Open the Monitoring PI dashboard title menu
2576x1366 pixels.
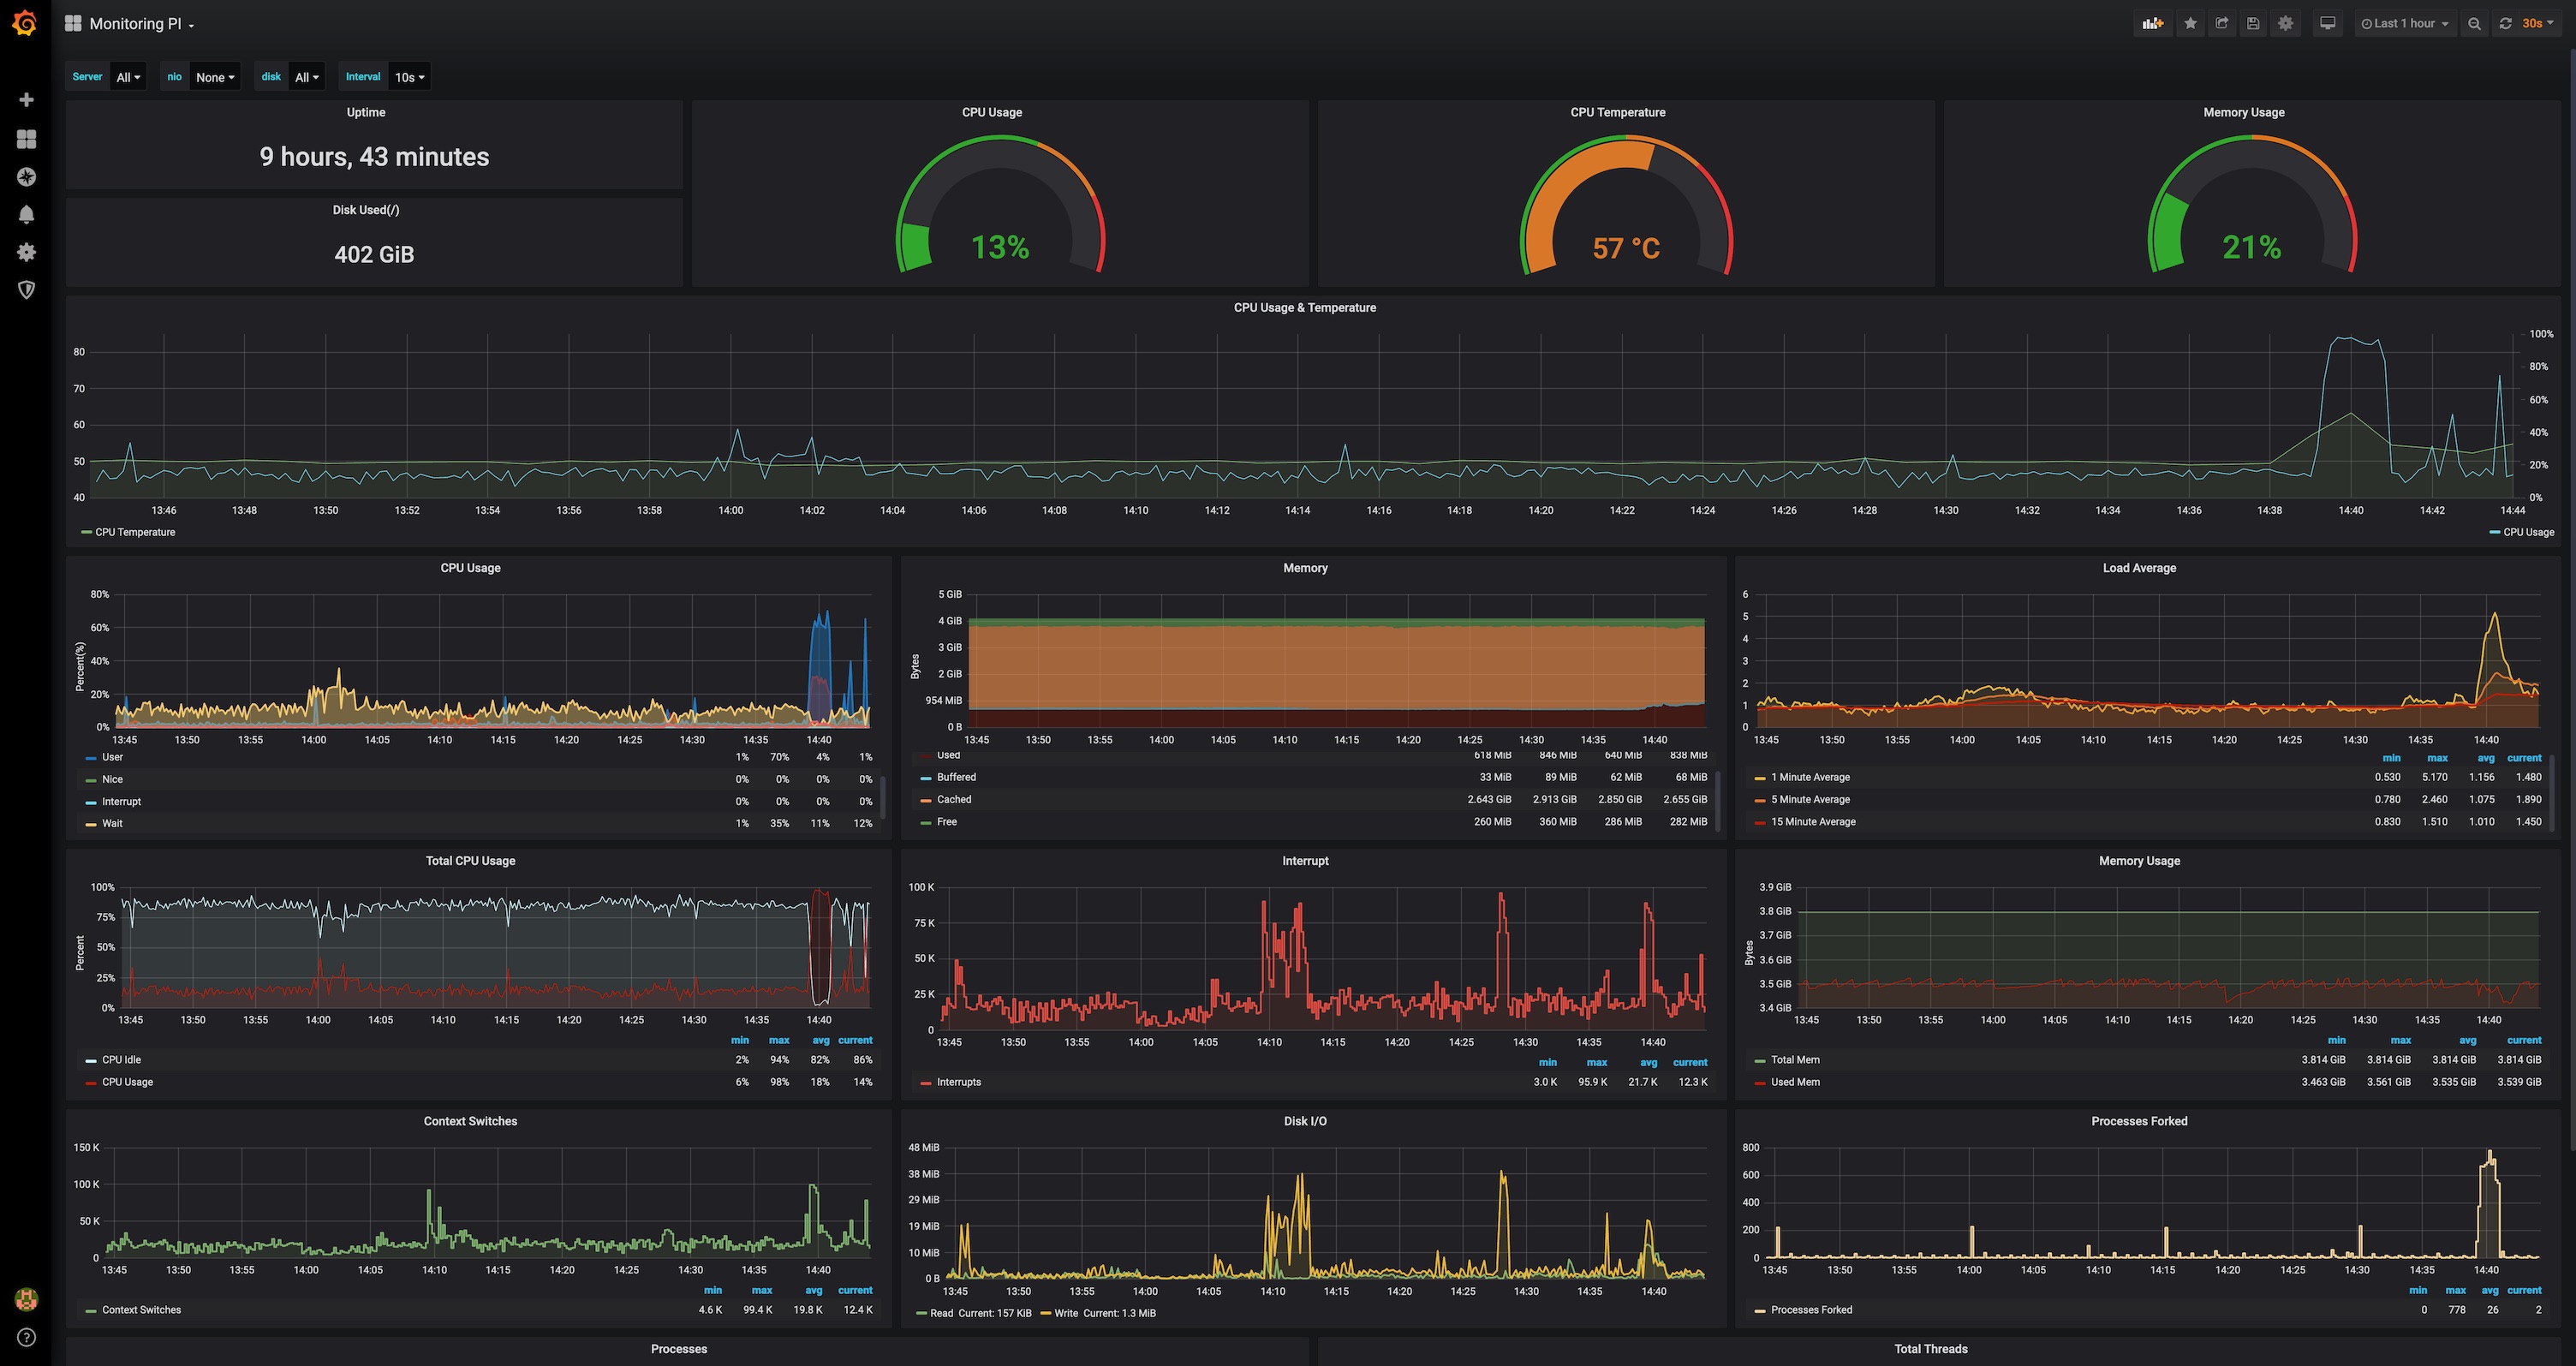point(135,24)
